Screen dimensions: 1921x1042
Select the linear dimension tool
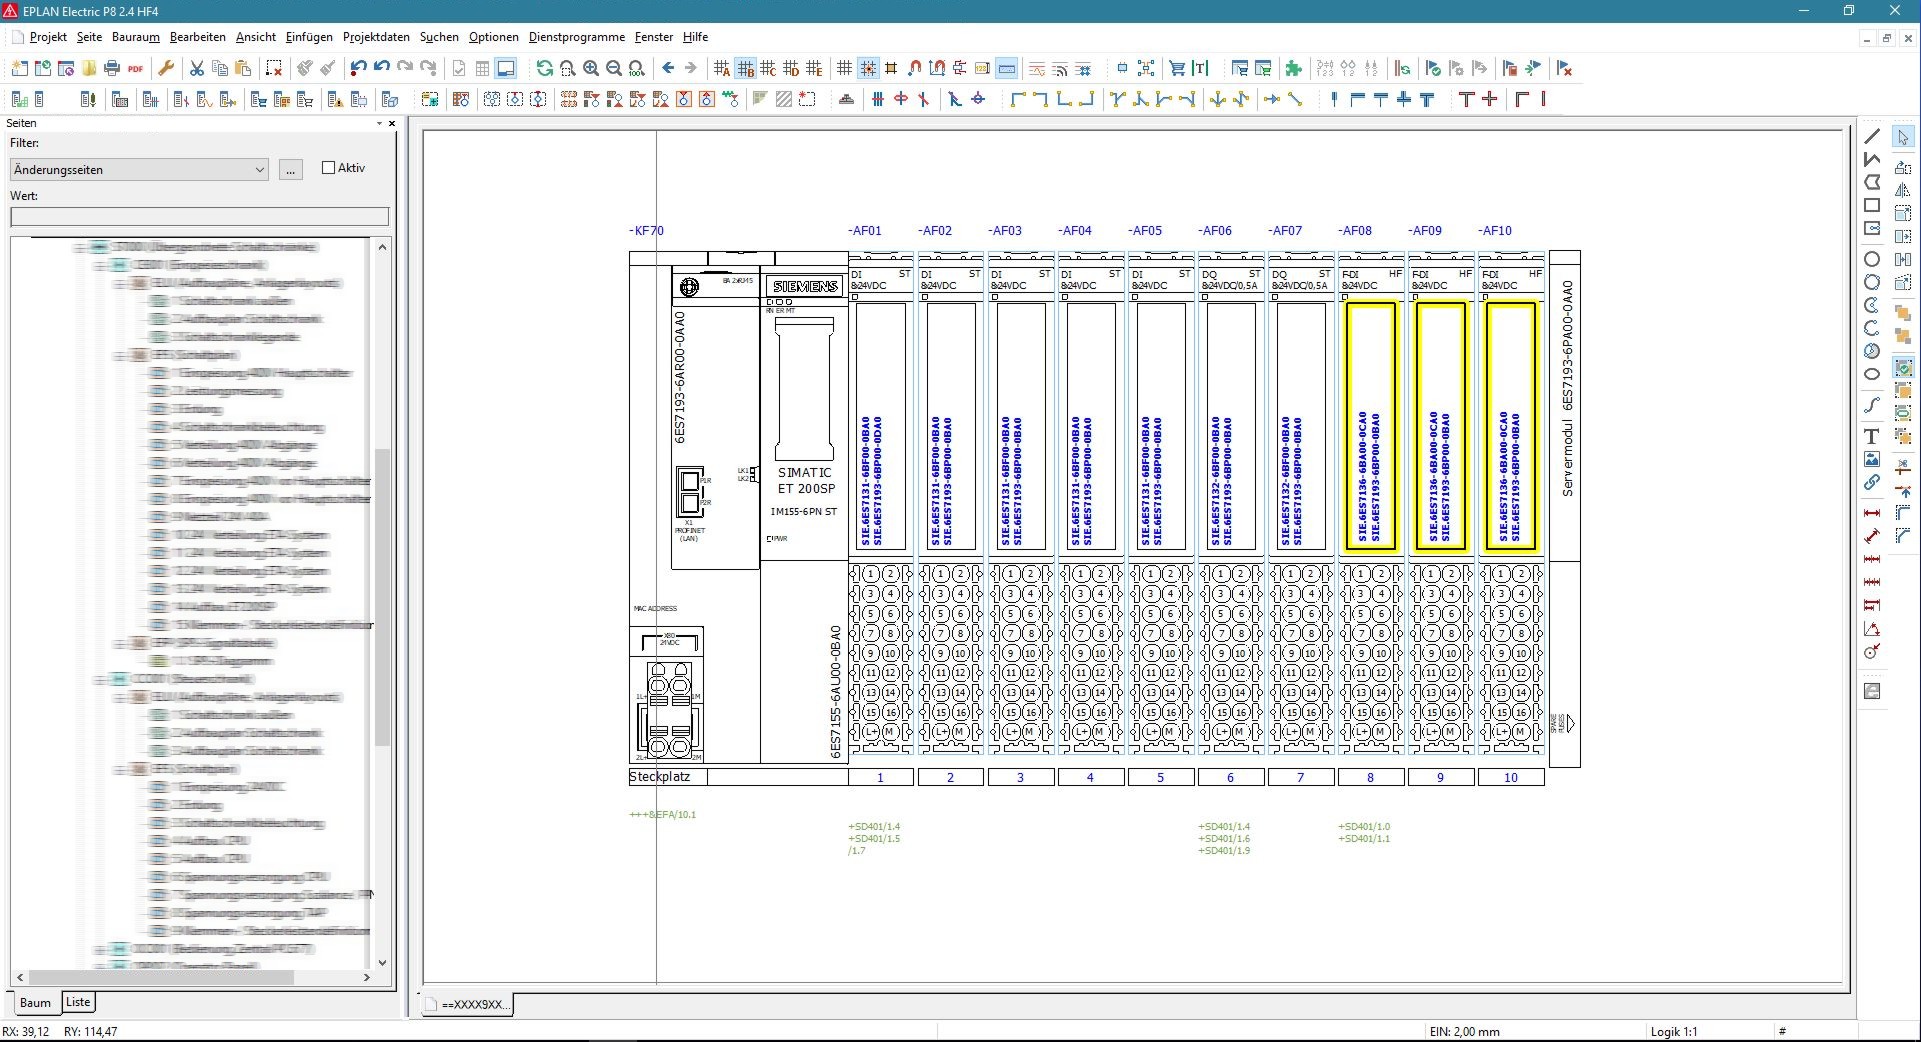[1872, 513]
